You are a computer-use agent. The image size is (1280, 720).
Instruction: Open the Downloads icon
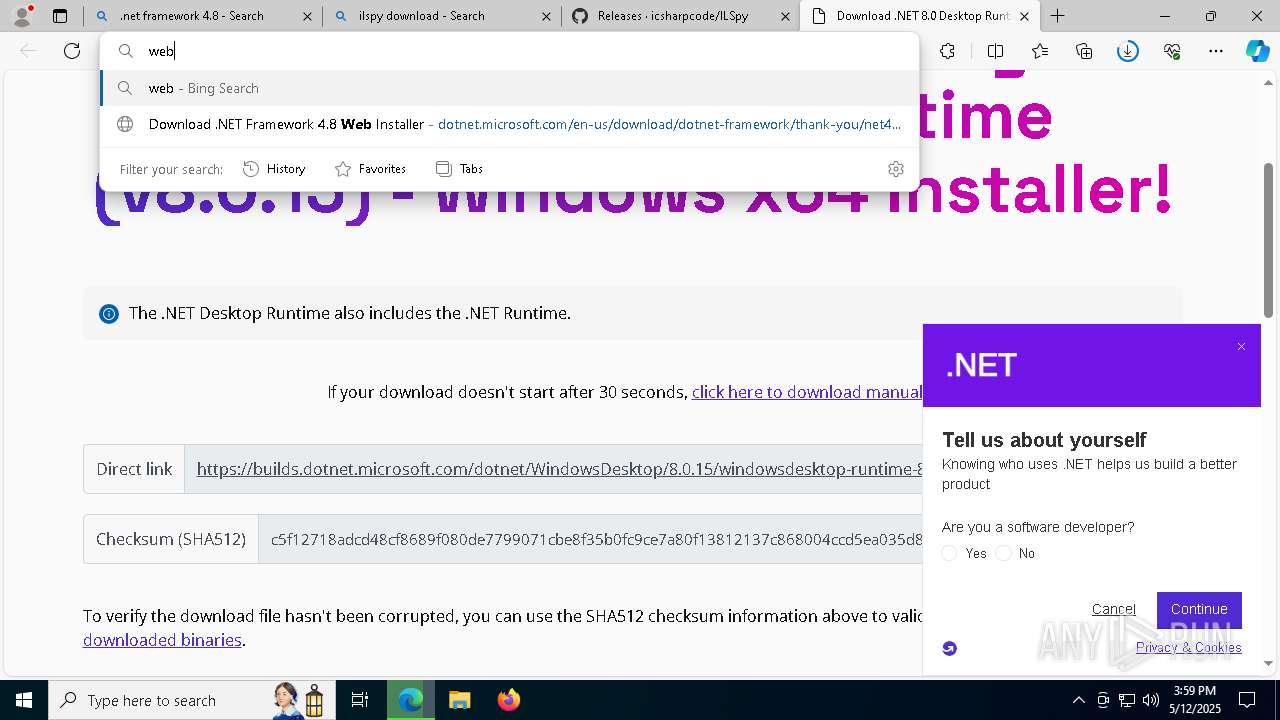coord(1128,51)
